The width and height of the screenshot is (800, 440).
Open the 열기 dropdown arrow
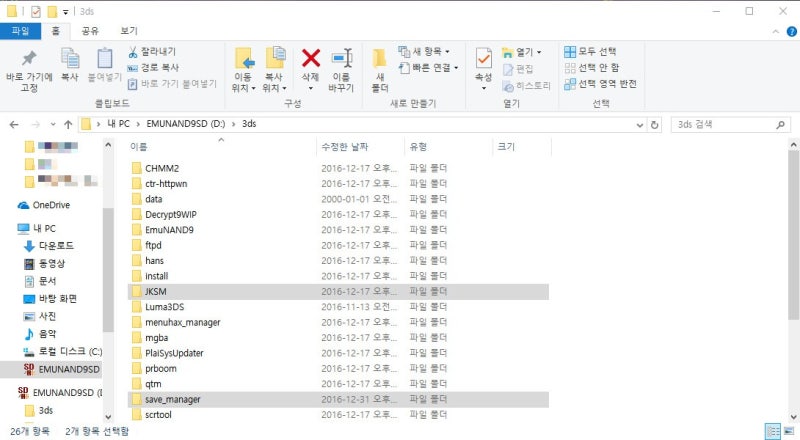pyautogui.click(x=539, y=52)
